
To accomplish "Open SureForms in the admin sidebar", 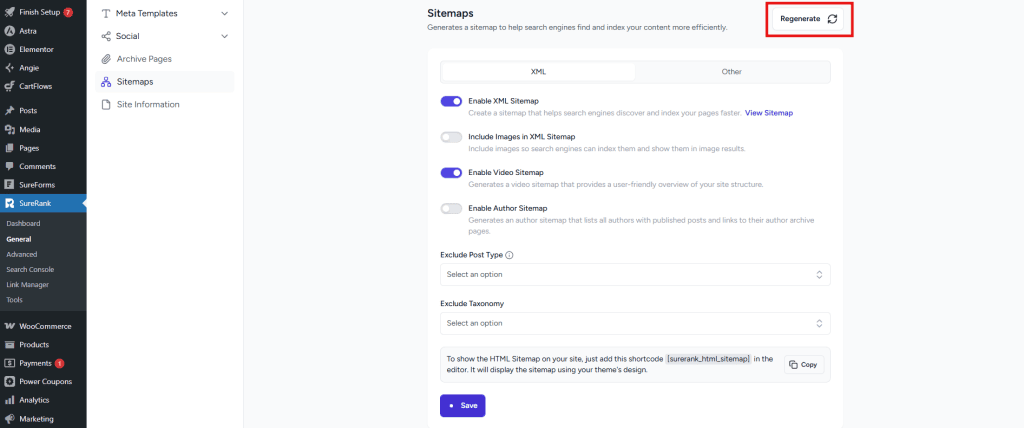I will (38, 185).
